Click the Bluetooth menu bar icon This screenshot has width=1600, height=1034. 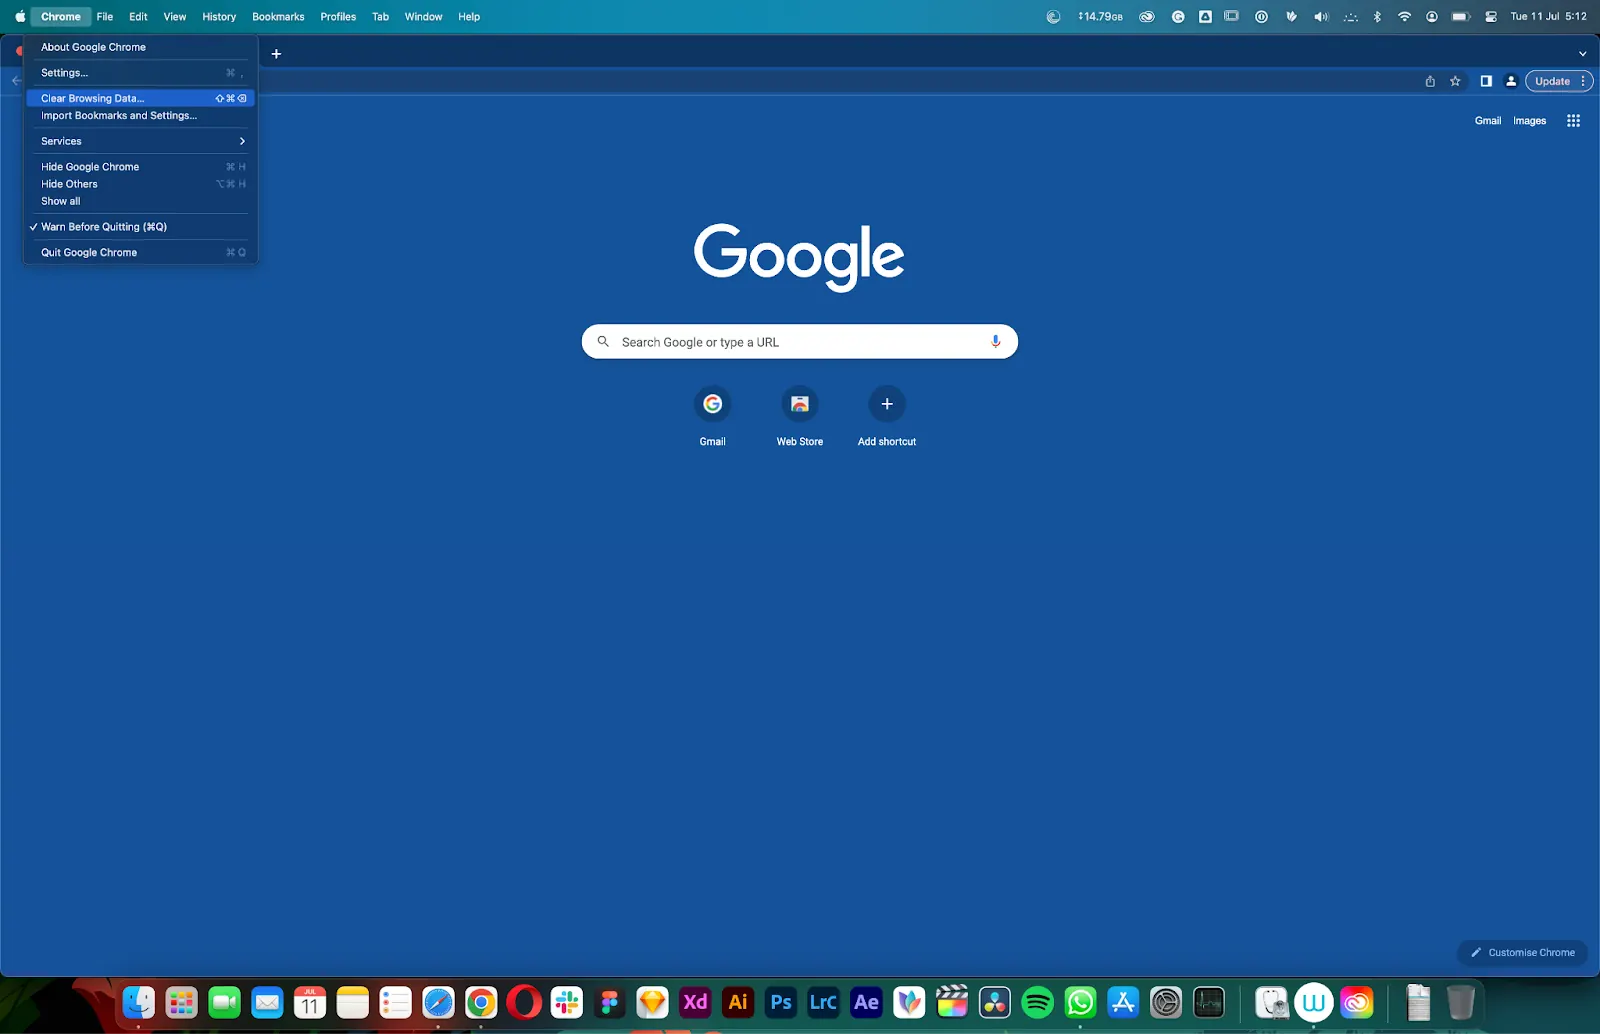click(1377, 16)
